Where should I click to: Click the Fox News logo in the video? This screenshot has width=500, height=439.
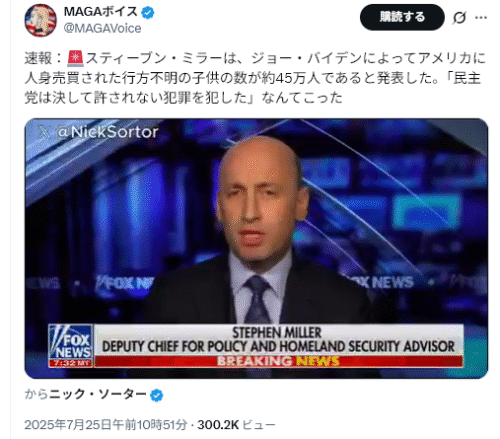71,342
